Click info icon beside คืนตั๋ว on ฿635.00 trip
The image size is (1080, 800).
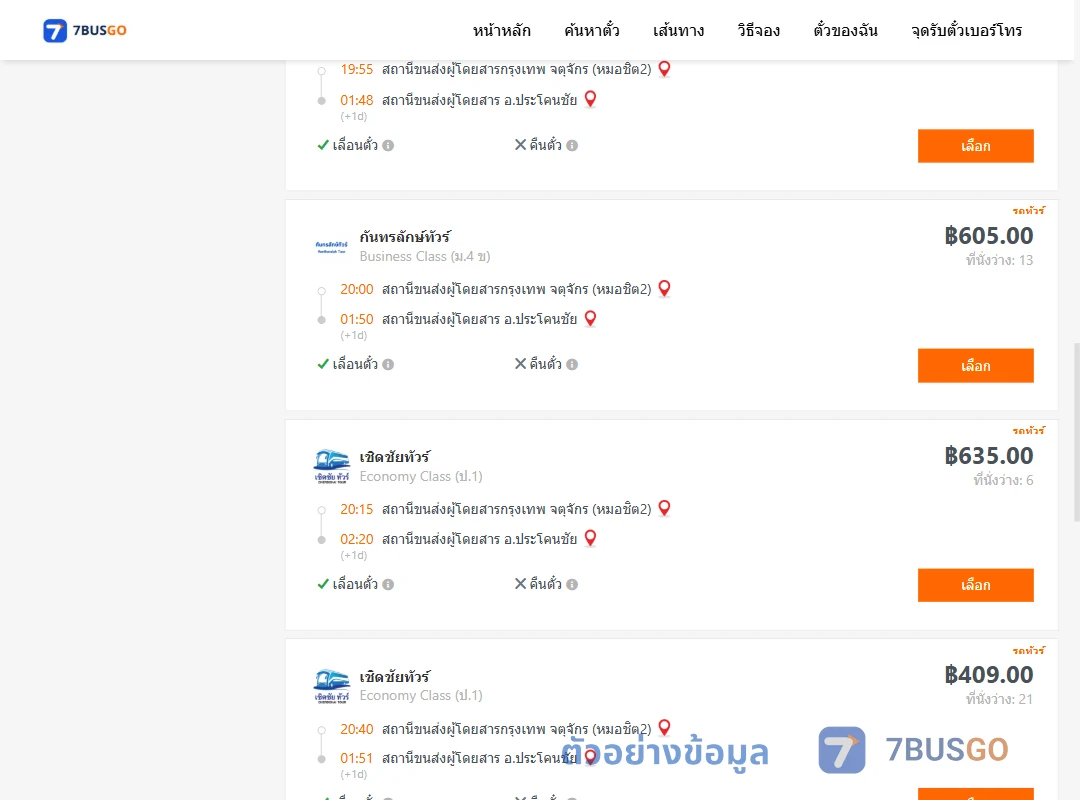pyautogui.click(x=572, y=584)
